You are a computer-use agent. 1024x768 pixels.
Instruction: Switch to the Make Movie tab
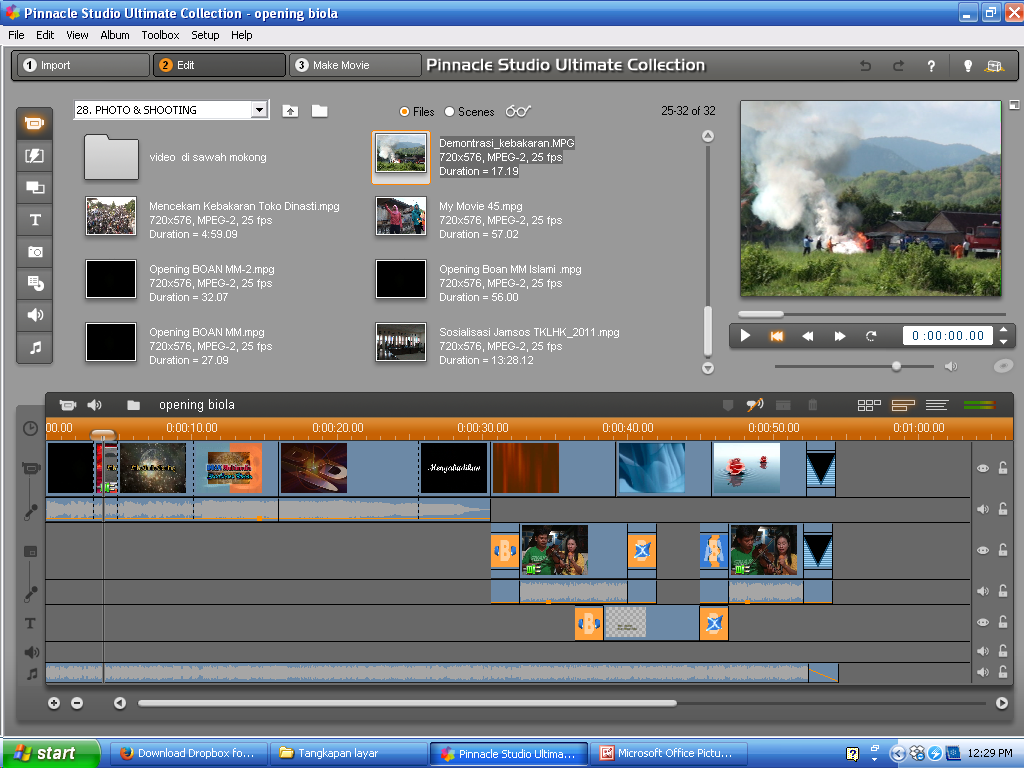(x=355, y=65)
